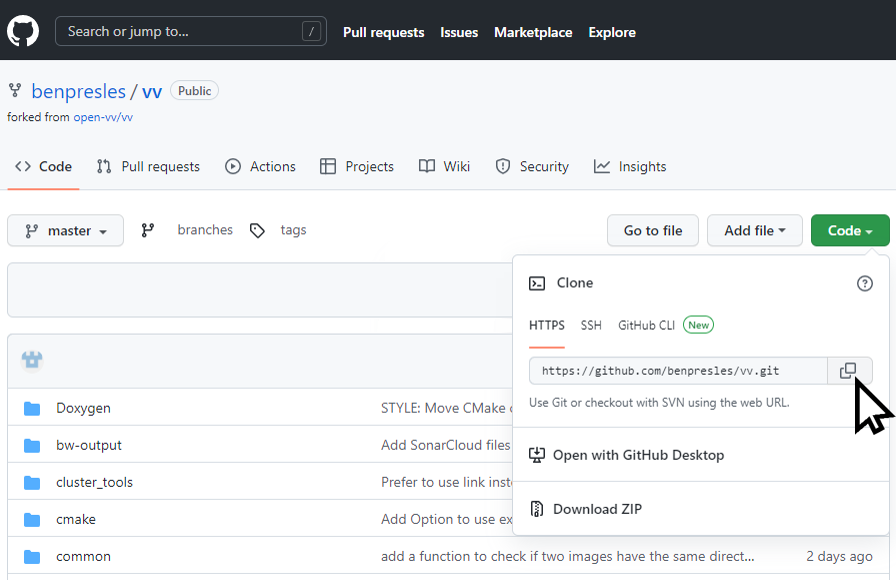Open 'Add Option to use' commit message
896x580 pixels.
click(447, 519)
